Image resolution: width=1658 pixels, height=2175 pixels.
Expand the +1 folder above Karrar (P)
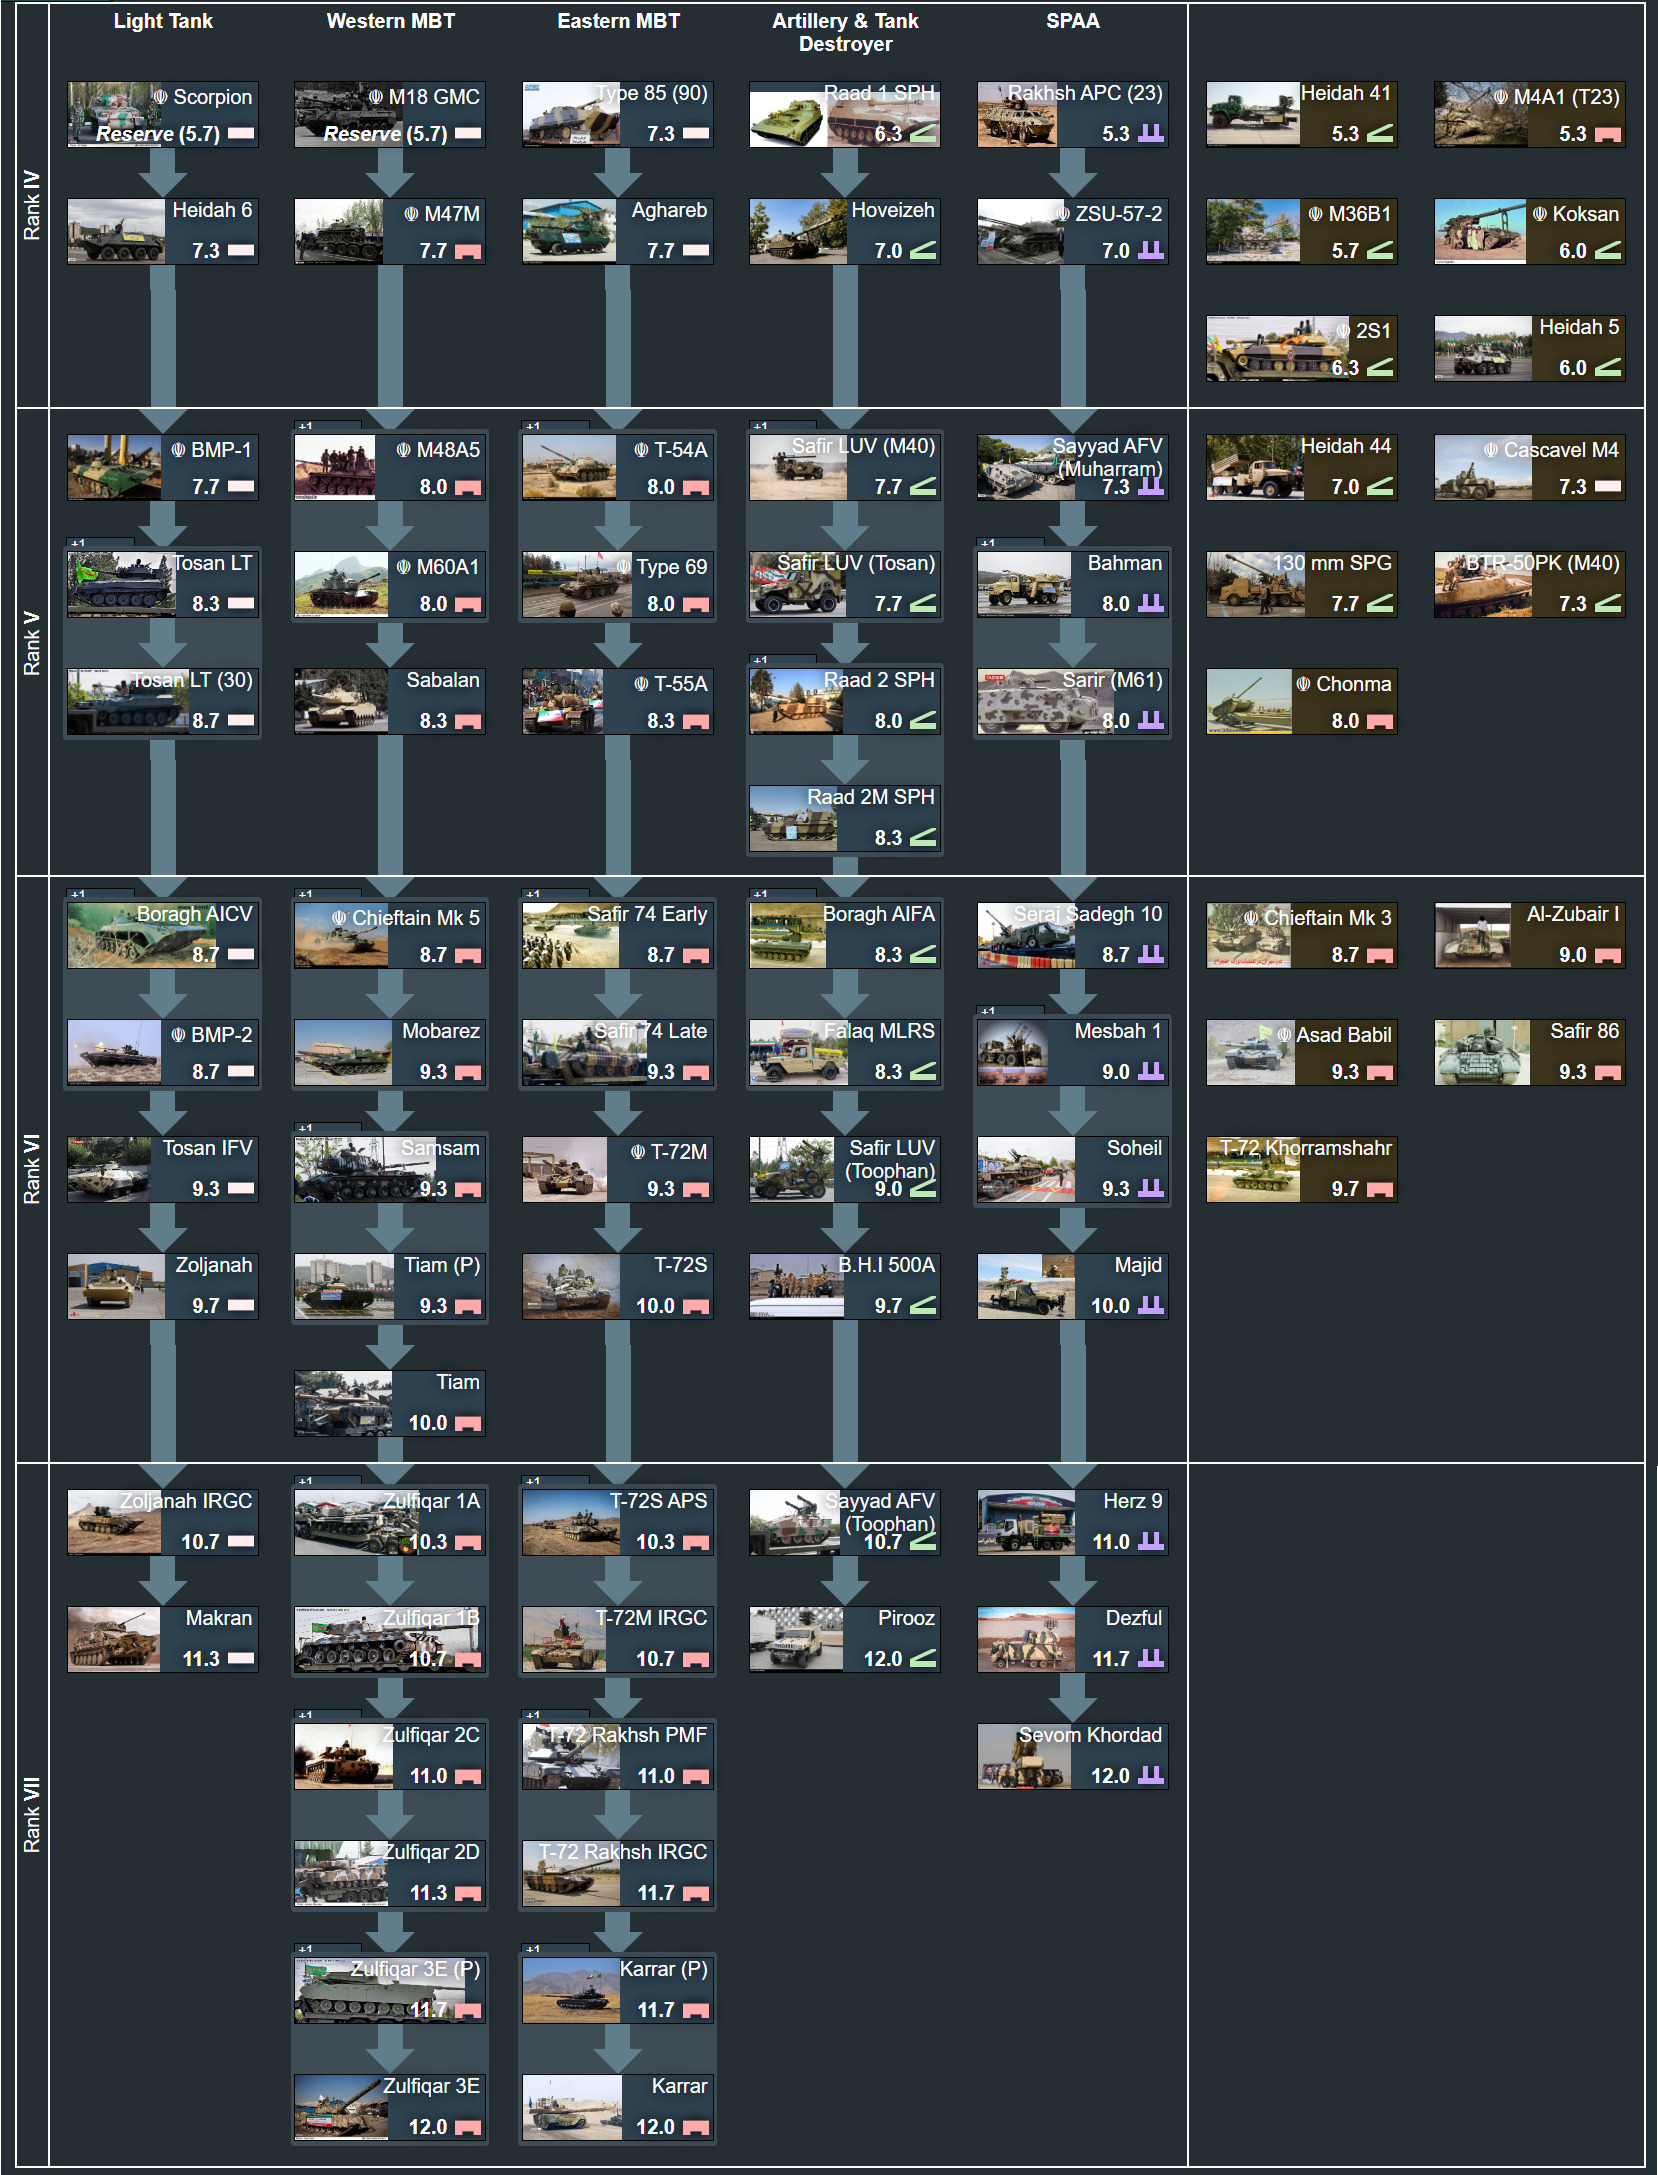click(555, 1949)
